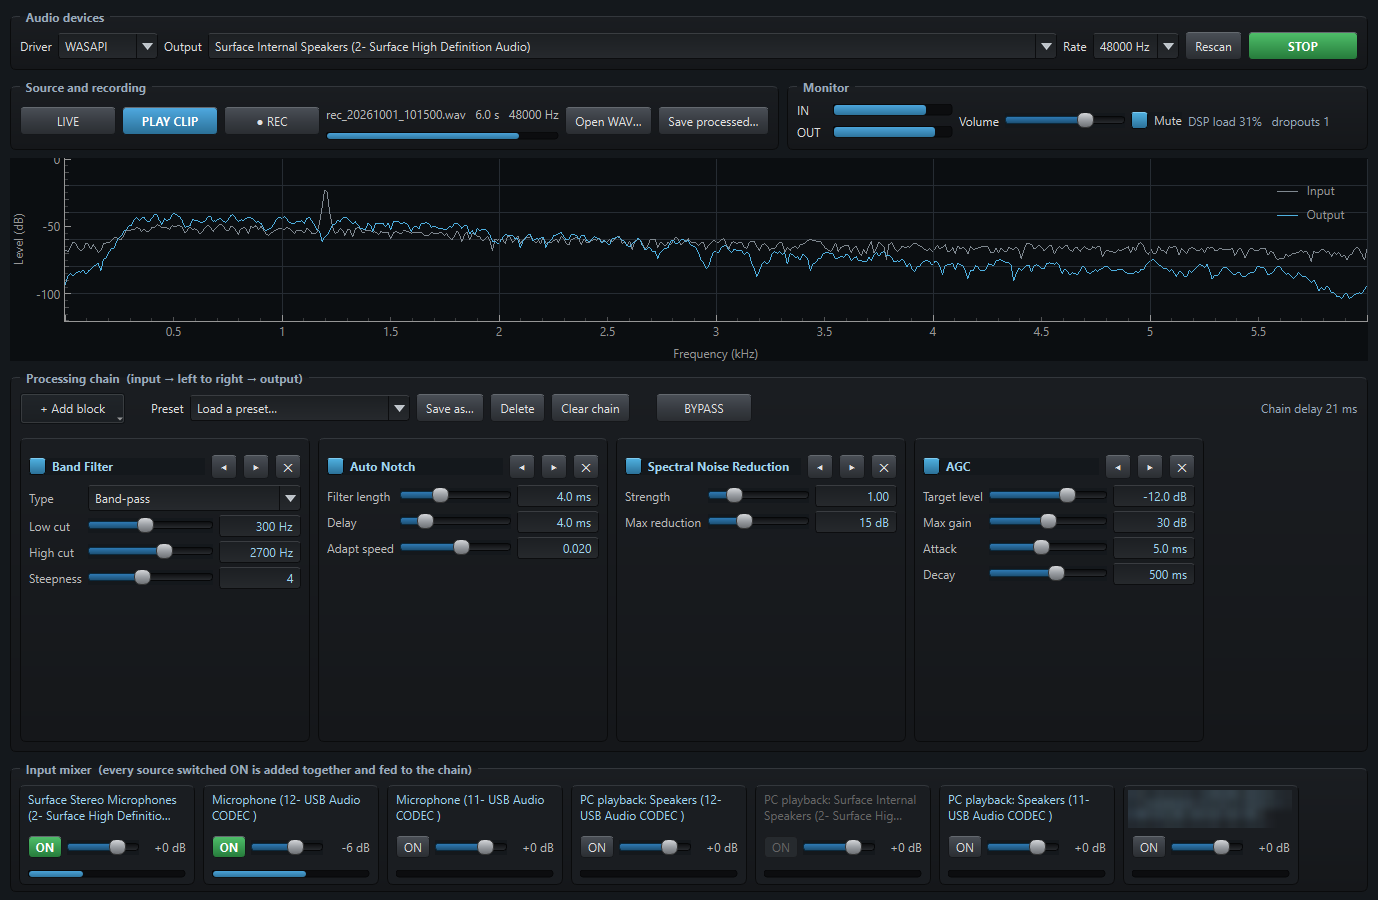1378x900 pixels.
Task: Move AGC block left
Action: coord(1118,467)
